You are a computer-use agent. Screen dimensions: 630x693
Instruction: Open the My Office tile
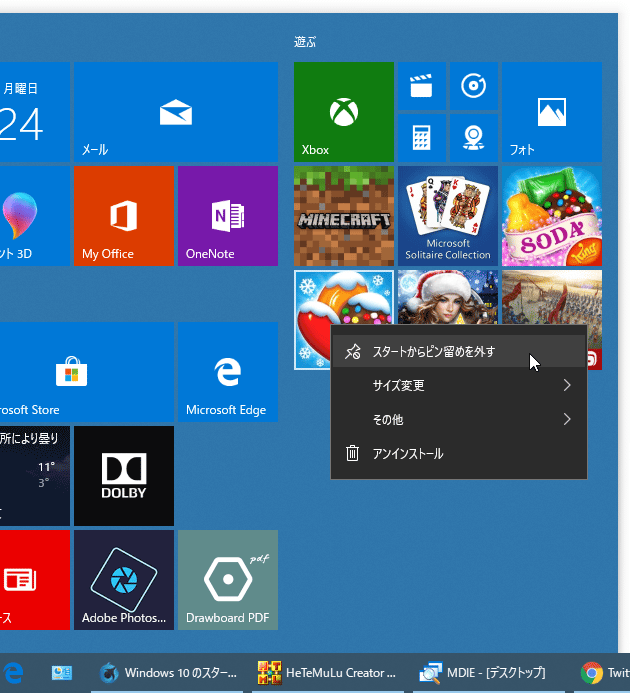[x=124, y=216]
